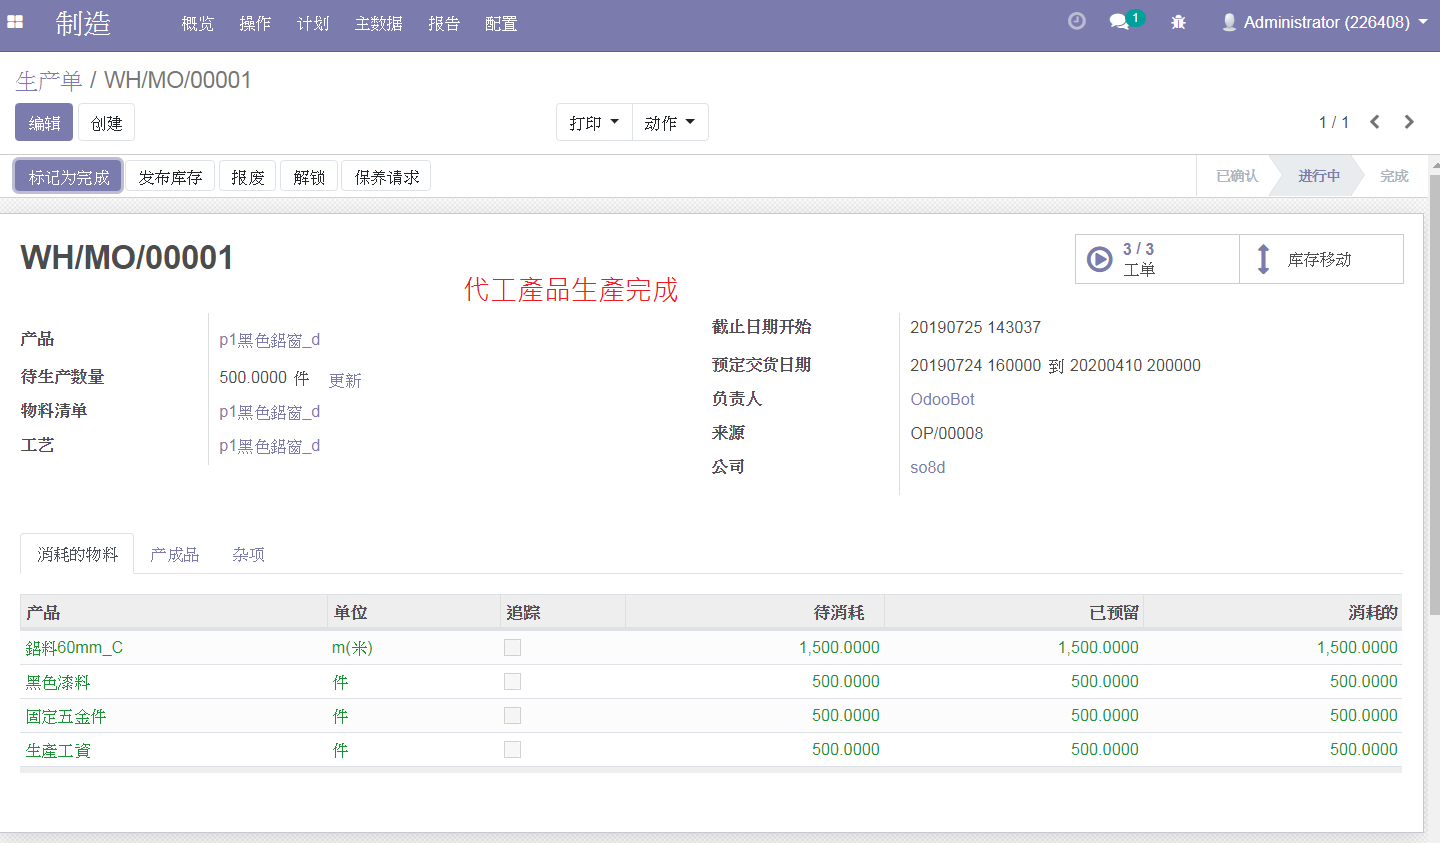Click the 编辑 button
This screenshot has height=843, width=1440.
pyautogui.click(x=44, y=122)
